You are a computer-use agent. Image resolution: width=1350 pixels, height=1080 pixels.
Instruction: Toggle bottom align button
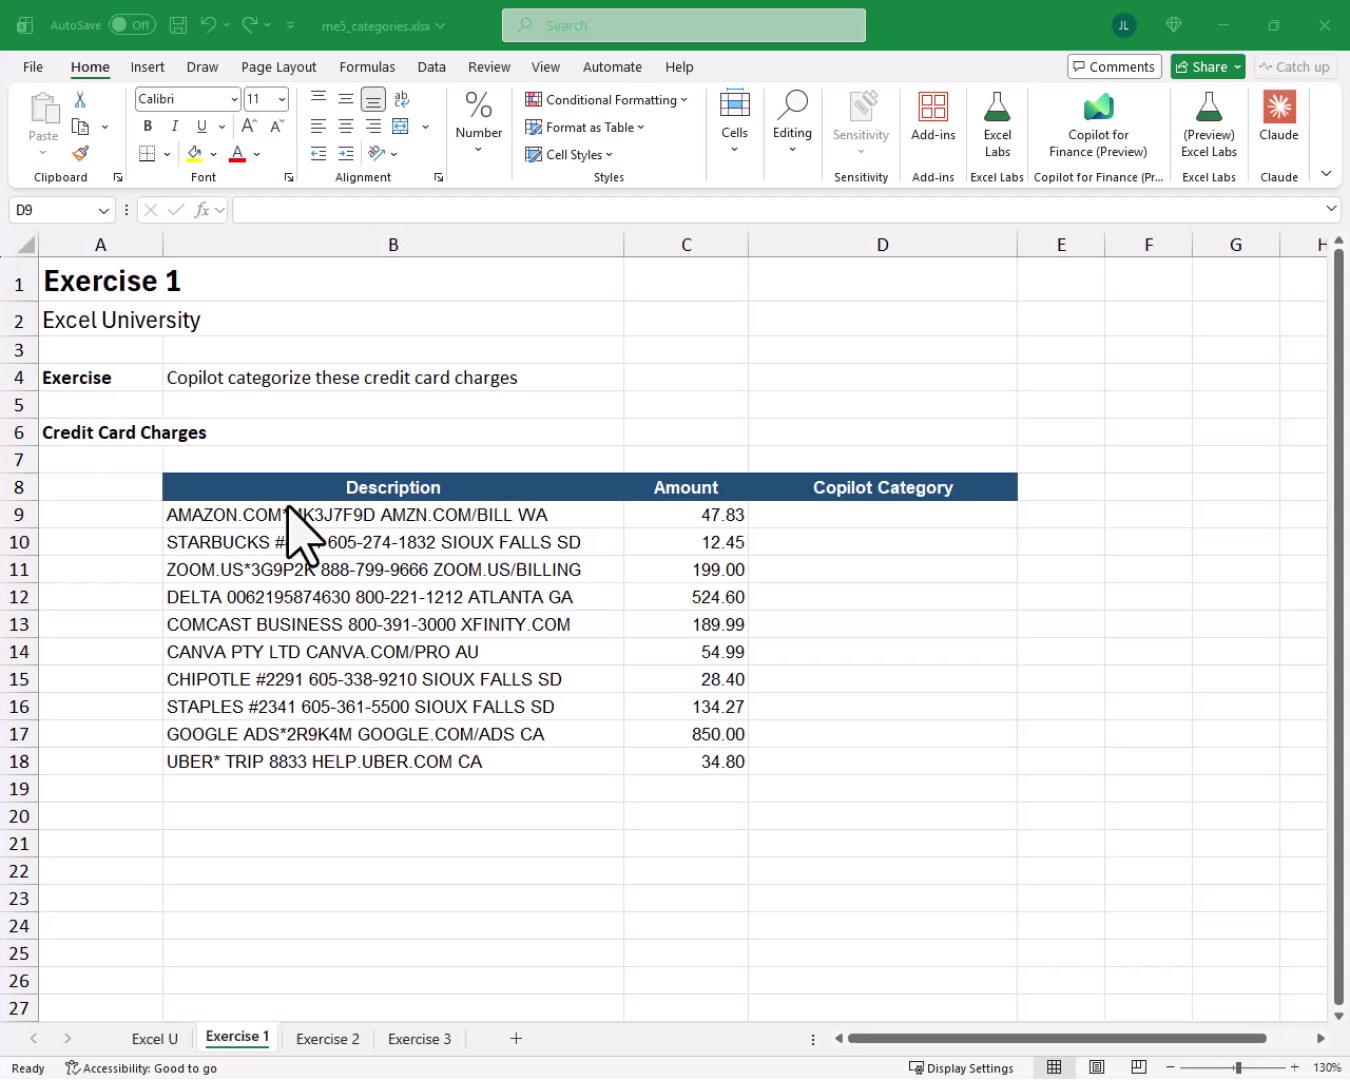point(373,99)
